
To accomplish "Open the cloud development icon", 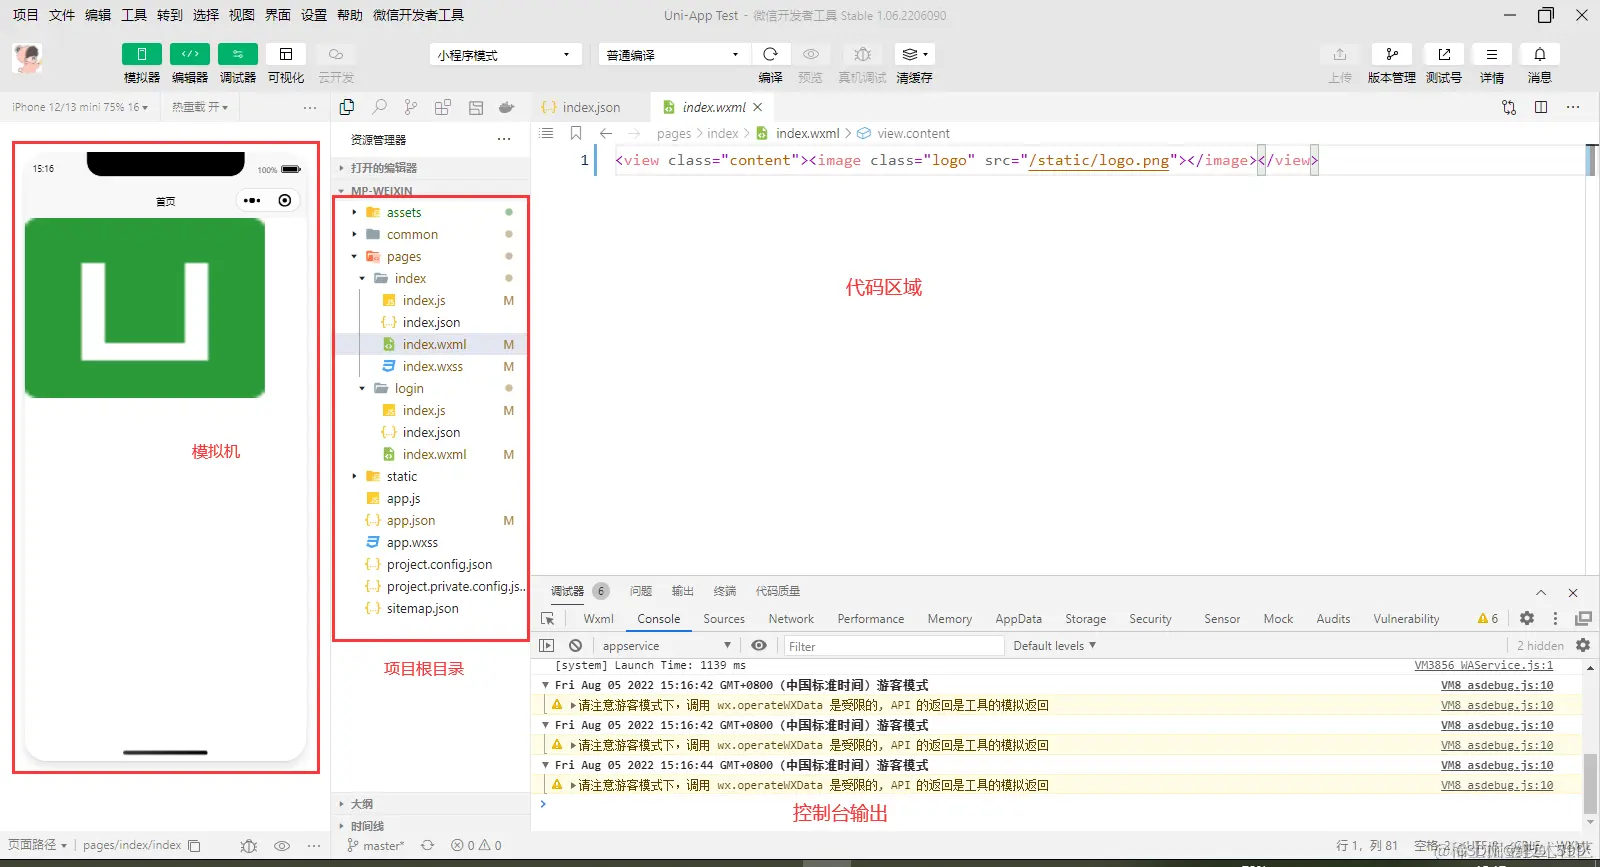I will (336, 54).
